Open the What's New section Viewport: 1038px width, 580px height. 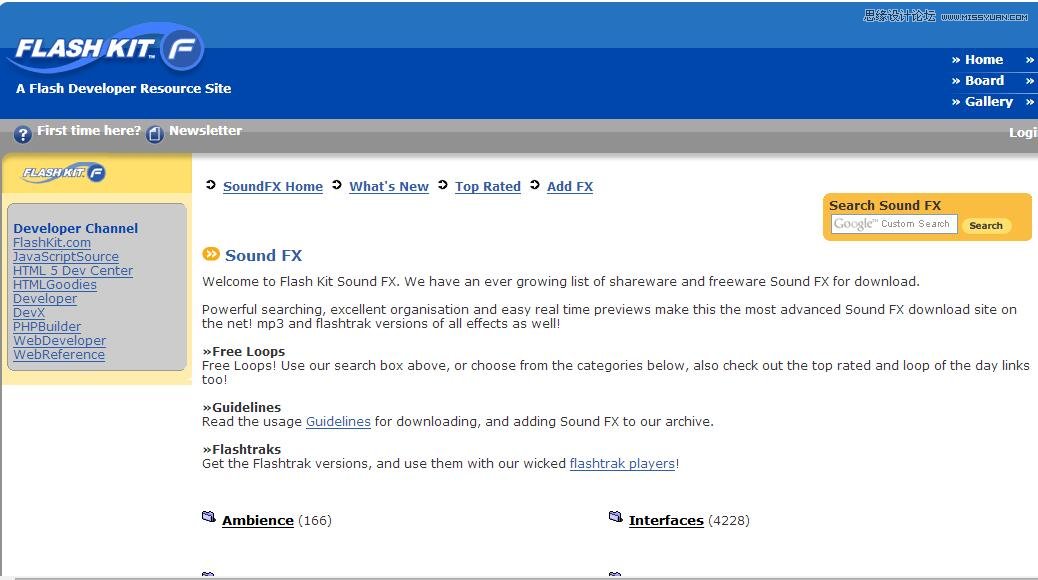click(389, 187)
